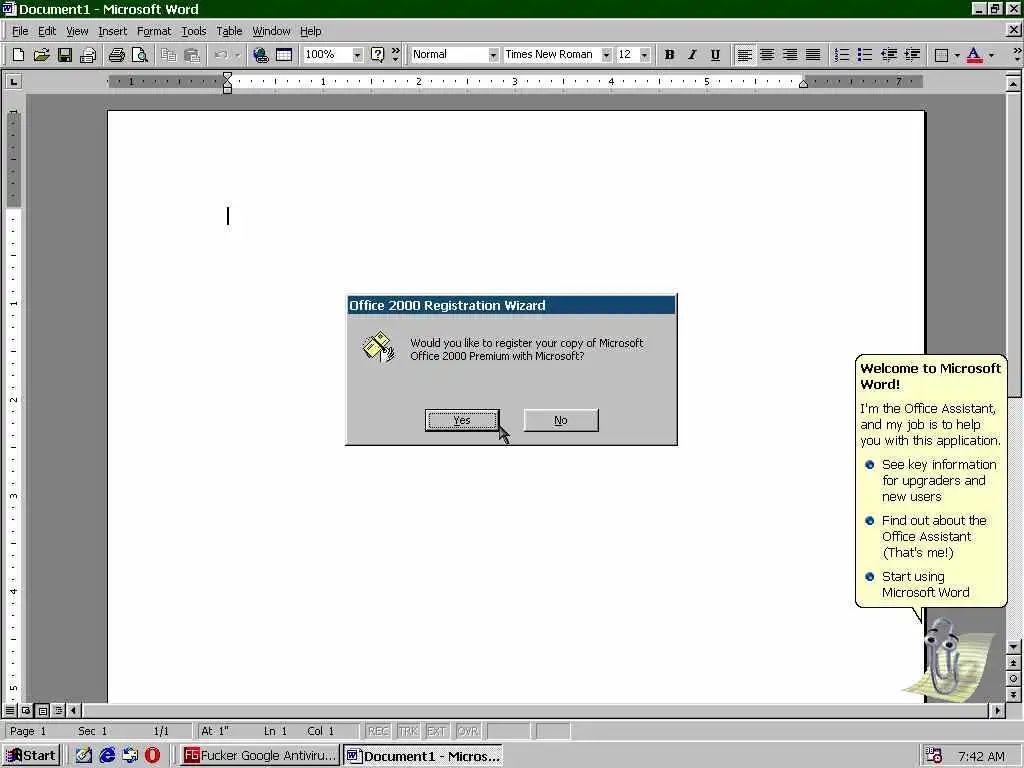Open the File menu

pyautogui.click(x=20, y=31)
